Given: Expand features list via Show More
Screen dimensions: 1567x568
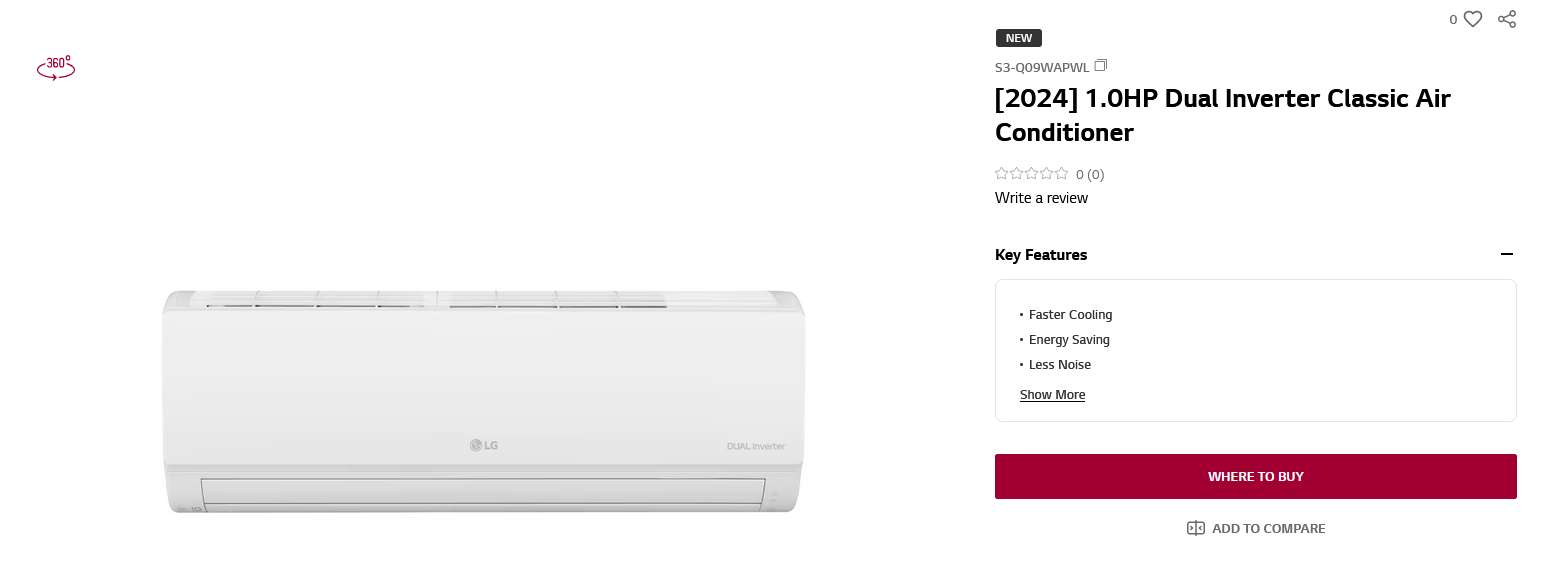Looking at the screenshot, I should pos(1052,395).
